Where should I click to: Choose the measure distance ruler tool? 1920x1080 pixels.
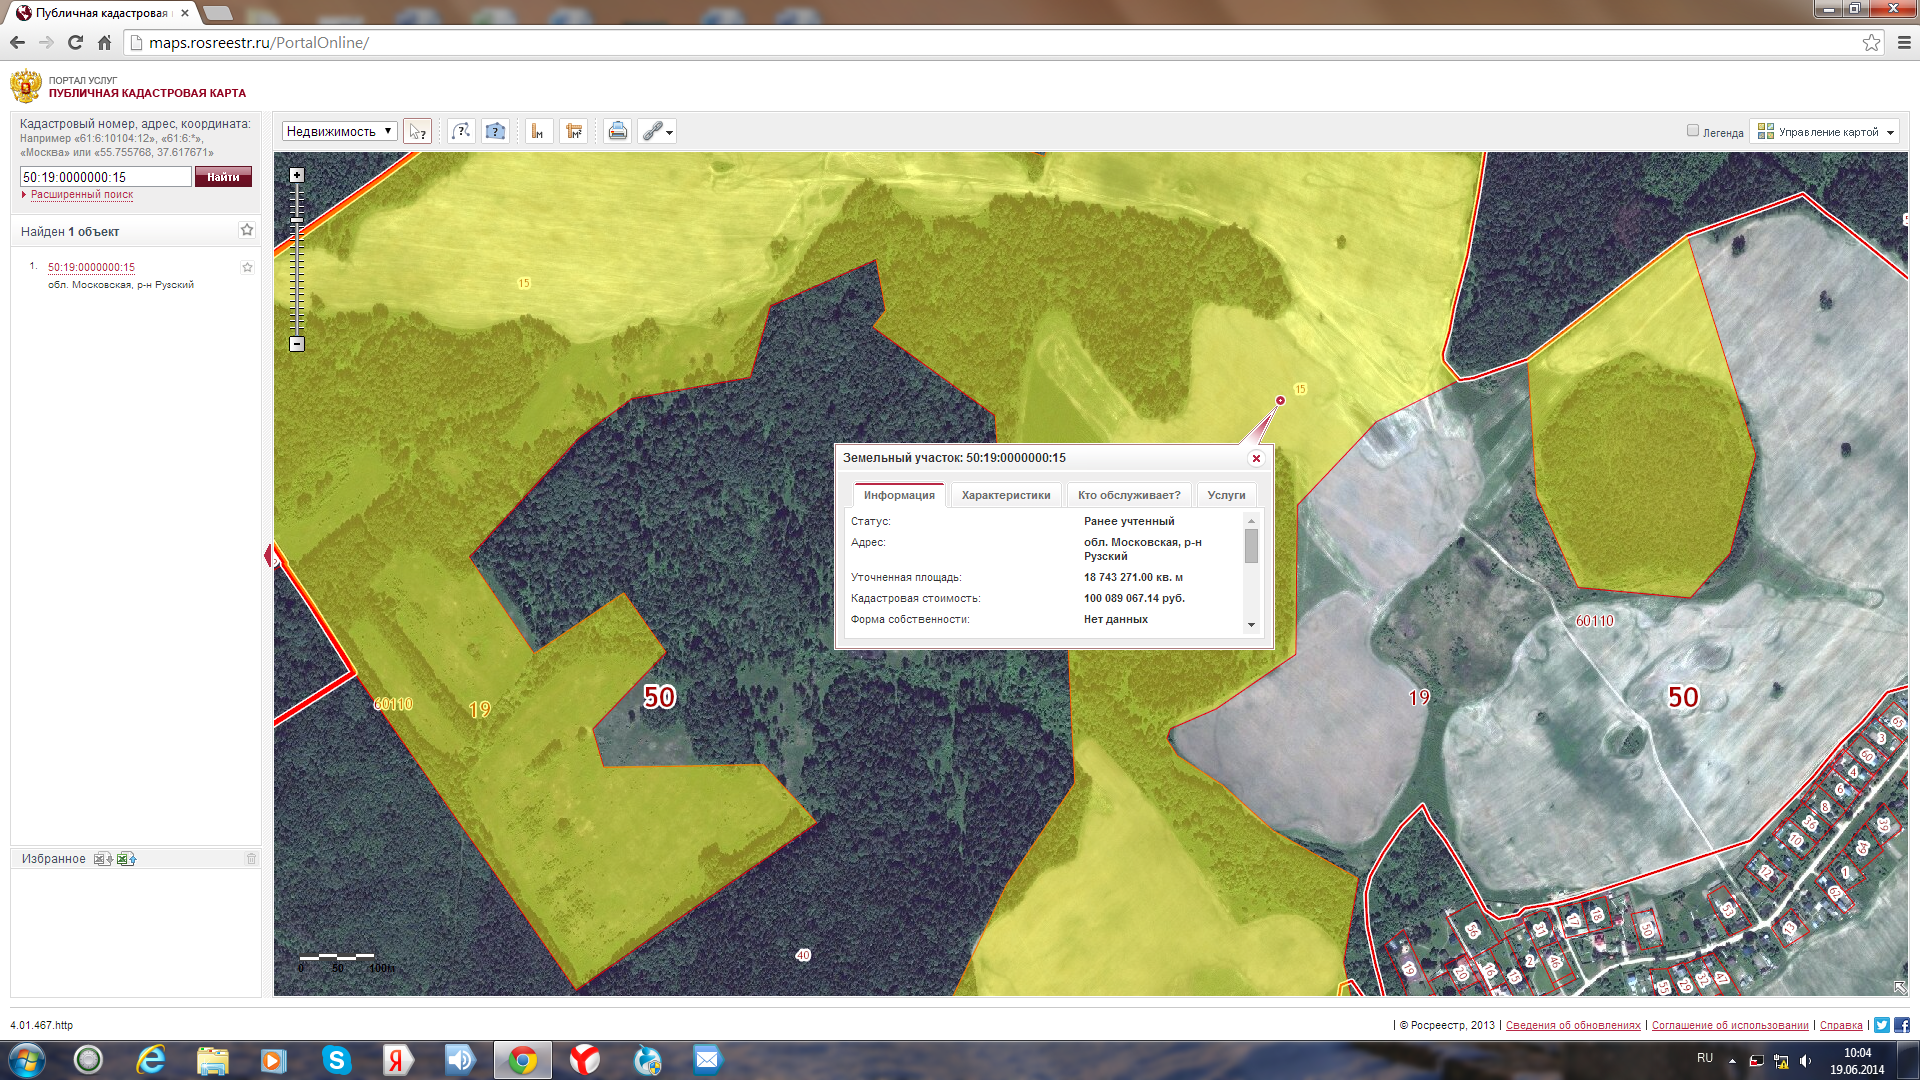tap(538, 131)
